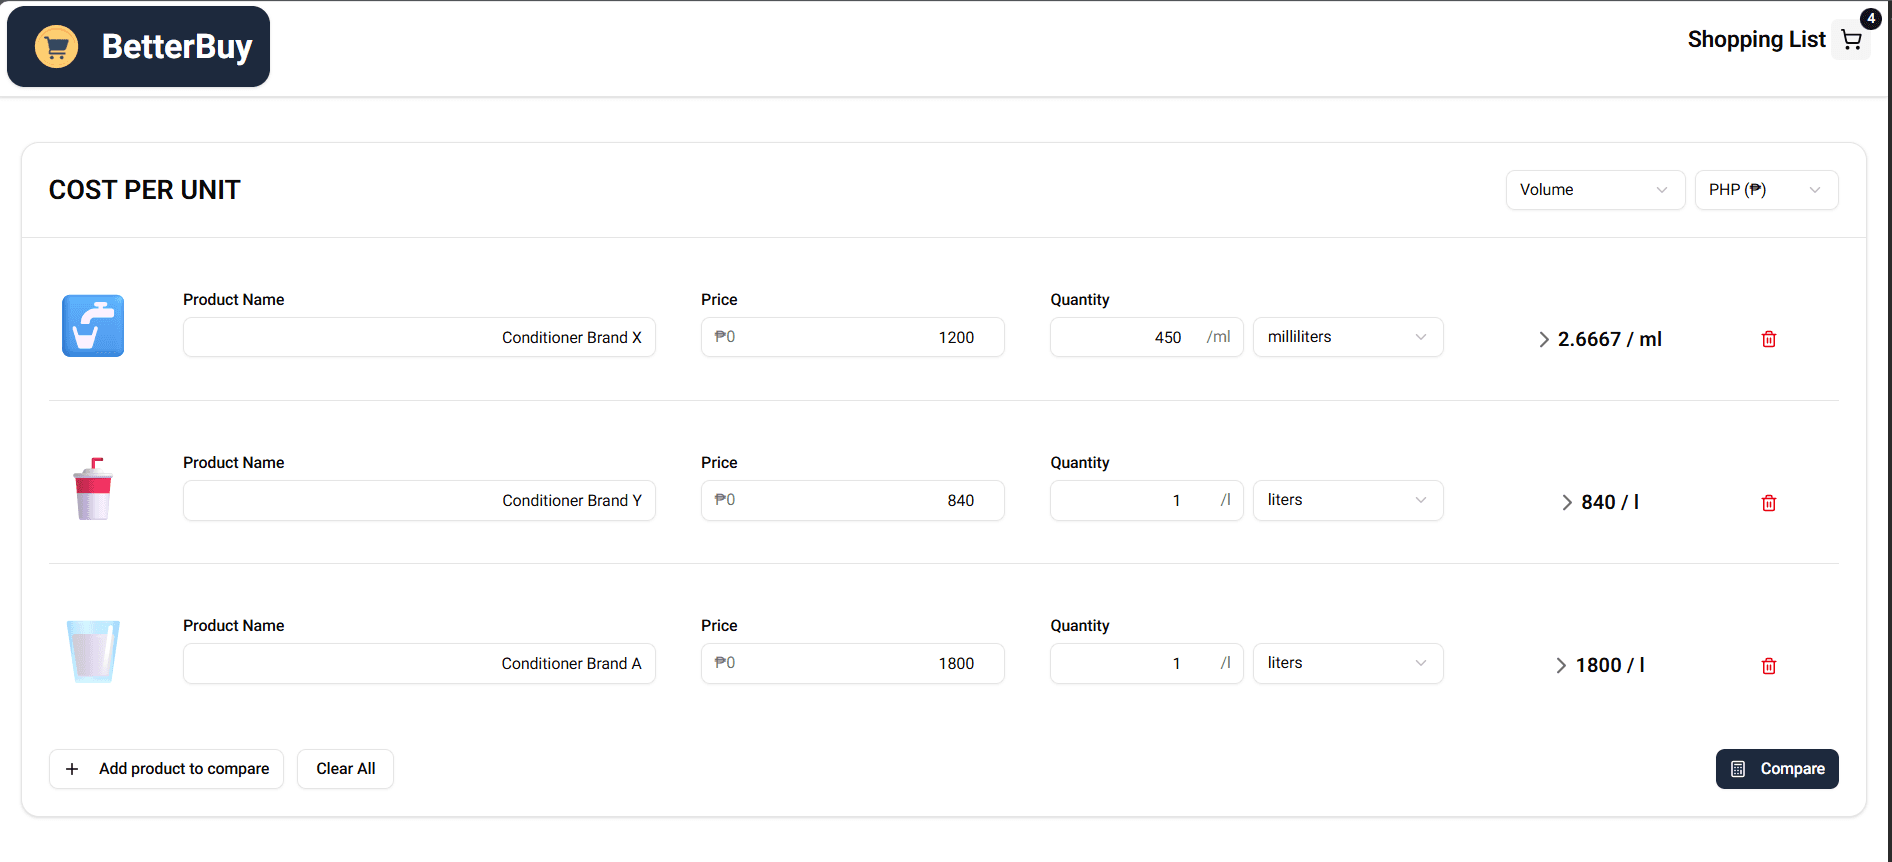
Task: Open the Shopping List cart icon
Action: pyautogui.click(x=1851, y=40)
